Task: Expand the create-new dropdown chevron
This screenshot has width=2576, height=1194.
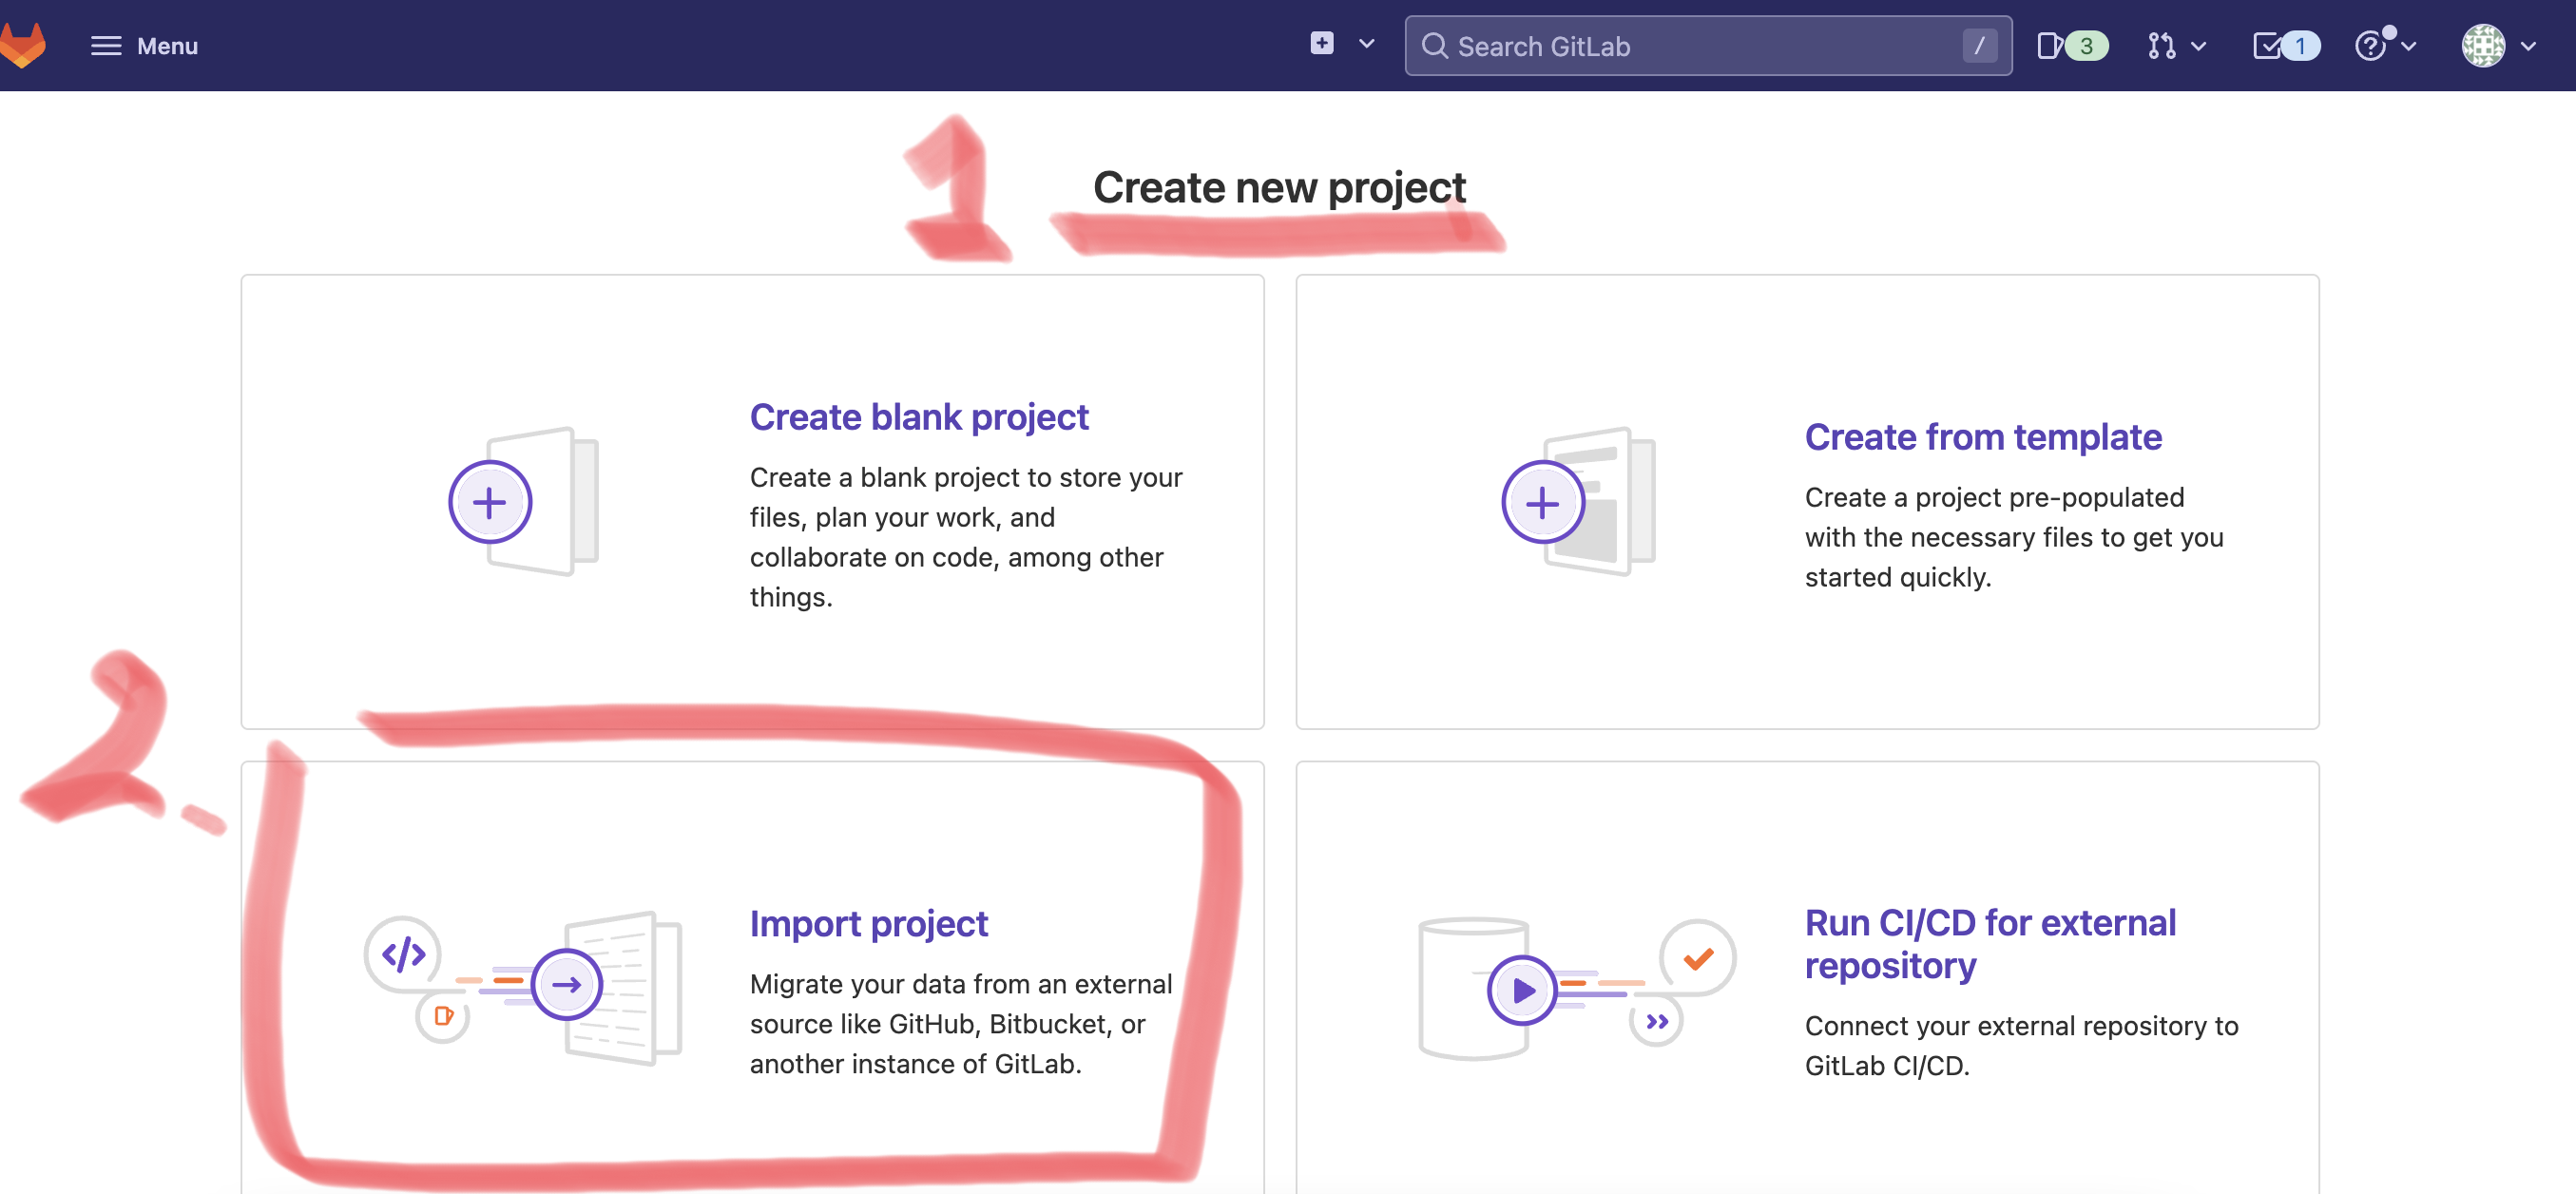Action: [x=1367, y=44]
